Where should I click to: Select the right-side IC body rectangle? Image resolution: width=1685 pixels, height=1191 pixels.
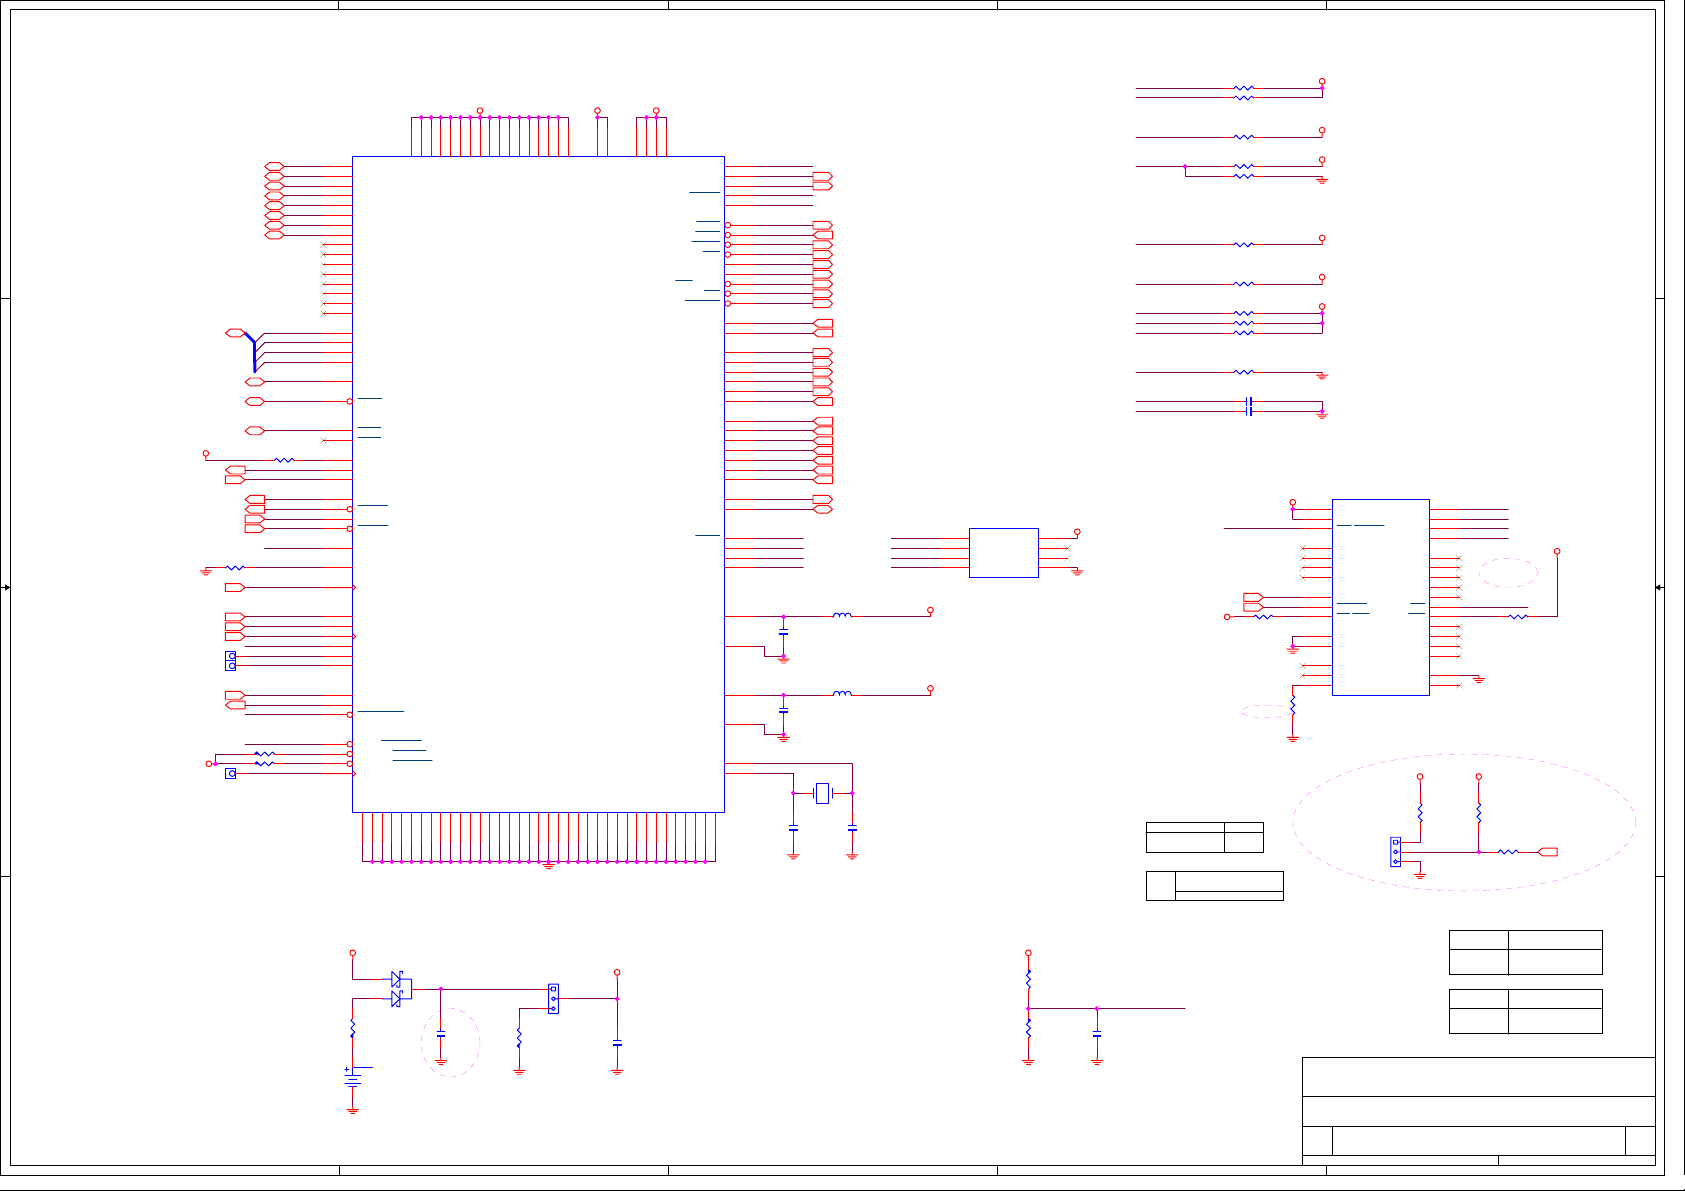click(1380, 597)
